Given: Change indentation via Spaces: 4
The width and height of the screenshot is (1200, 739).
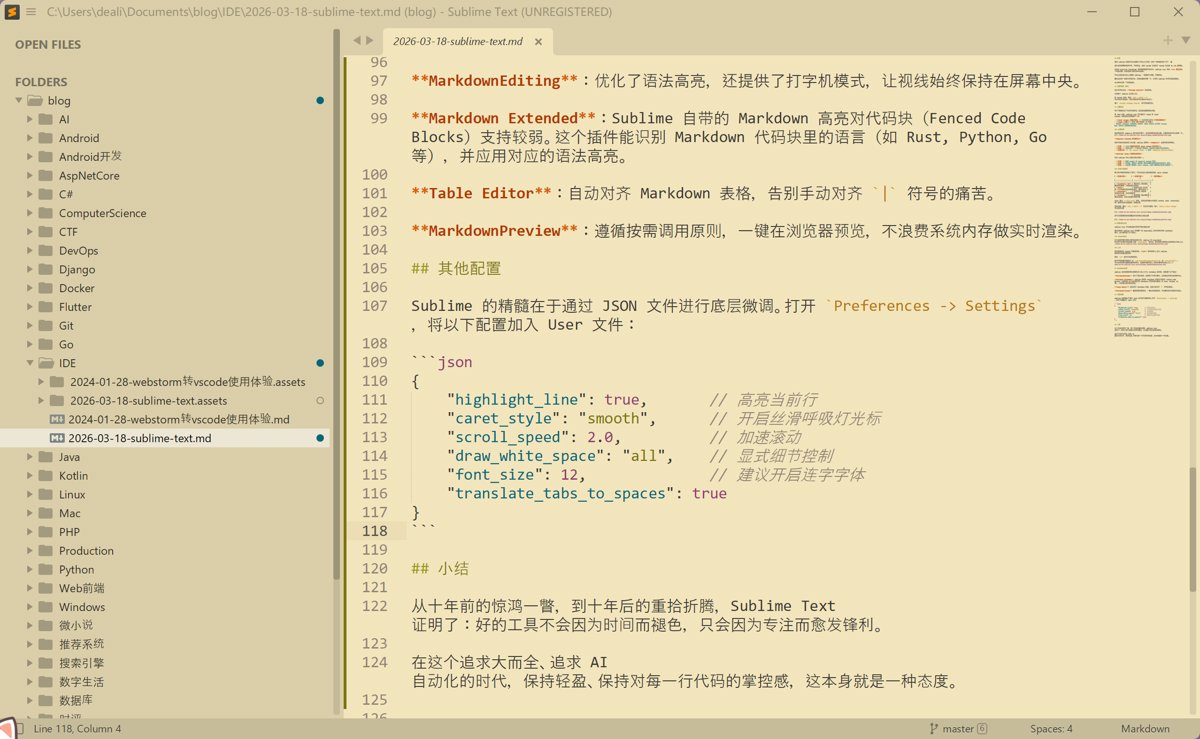Looking at the screenshot, I should pyautogui.click(x=1051, y=729).
